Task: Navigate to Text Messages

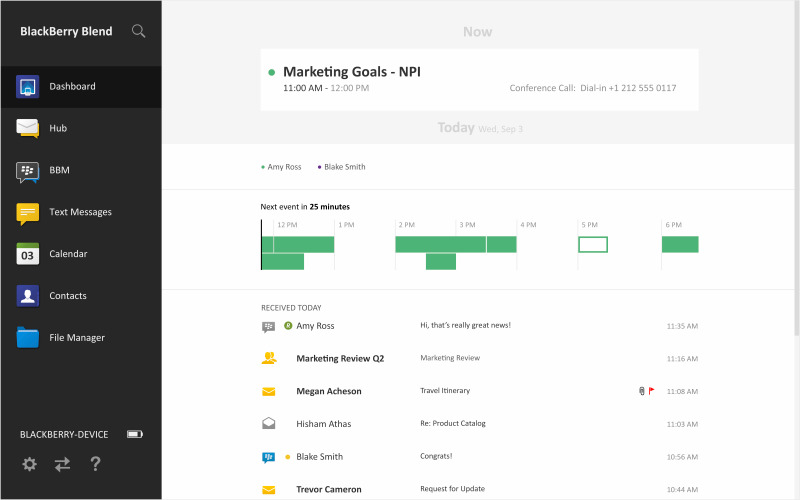Action: point(81,212)
